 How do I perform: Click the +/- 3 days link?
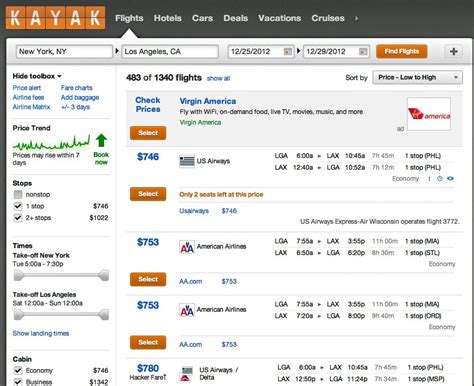click(x=75, y=107)
